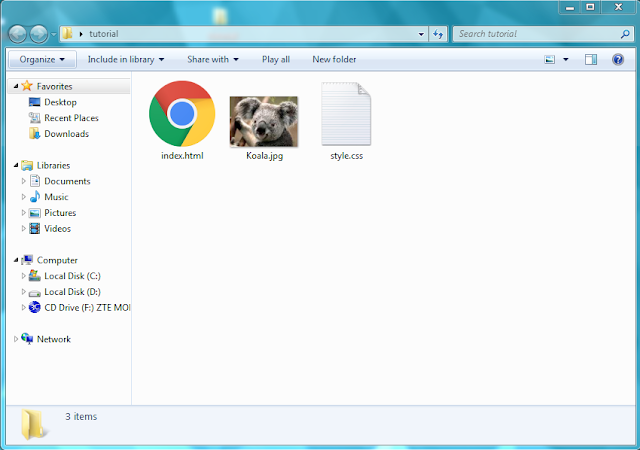Screen dimensions: 640x450
Task: Select the index.html Chrome file icon
Action: 182,114
